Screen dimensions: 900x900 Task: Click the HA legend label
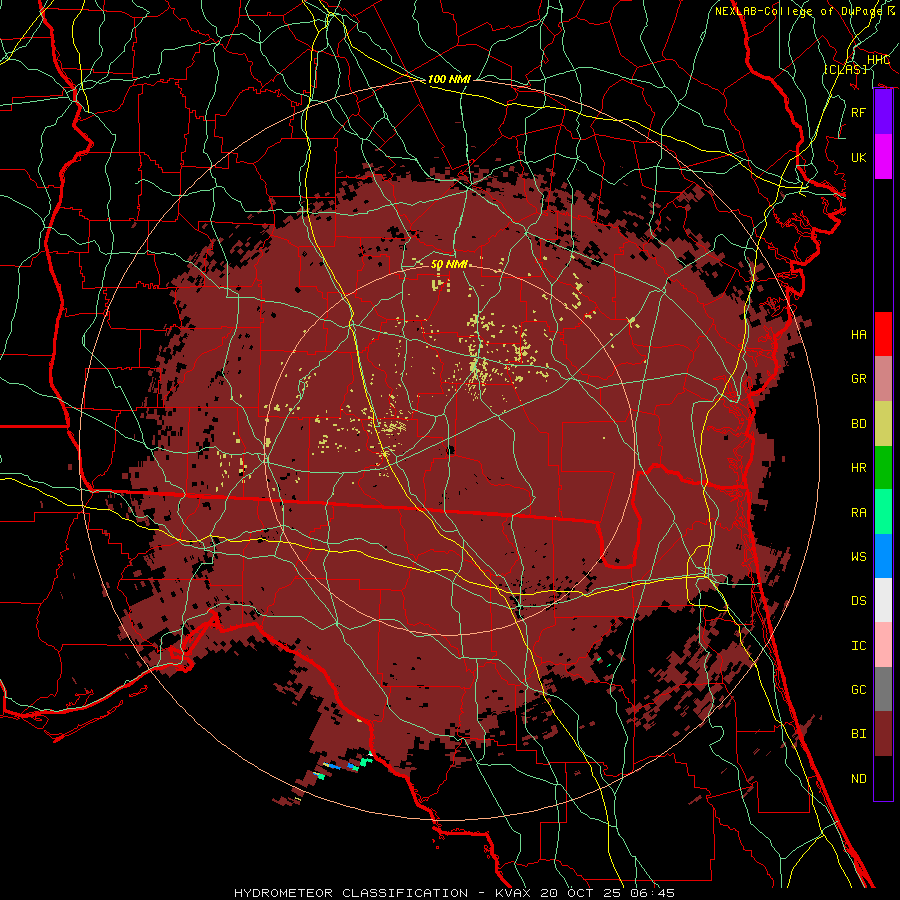point(859,335)
